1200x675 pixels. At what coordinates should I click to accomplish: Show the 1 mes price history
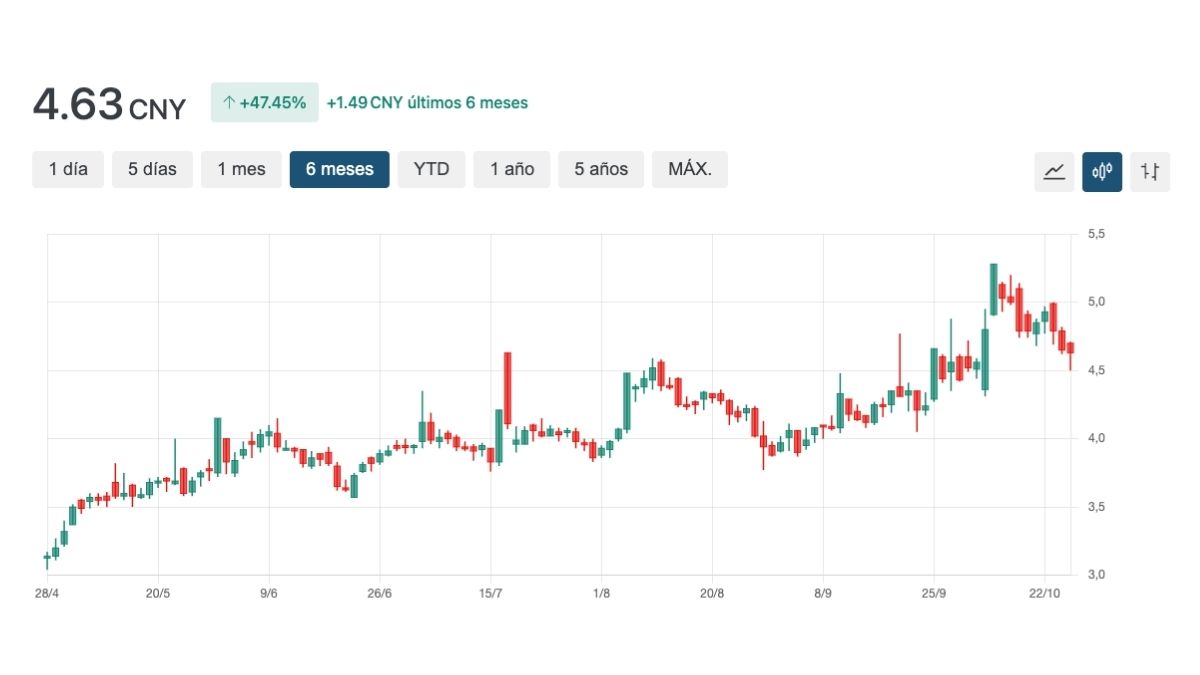point(241,169)
